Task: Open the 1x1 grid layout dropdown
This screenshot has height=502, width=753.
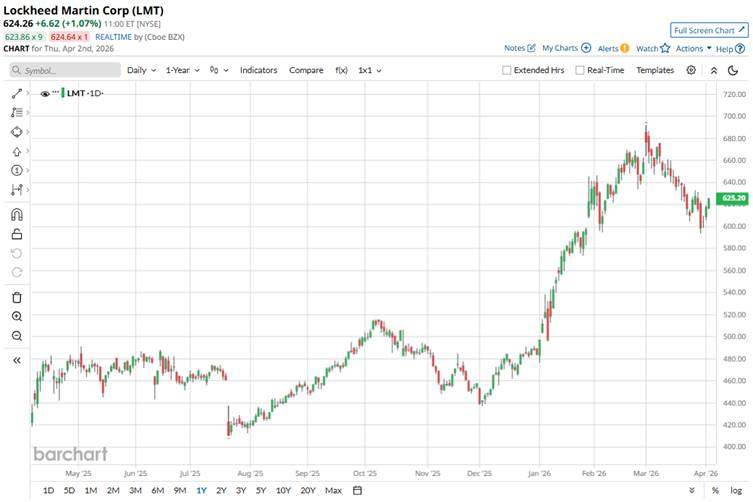Action: point(370,70)
